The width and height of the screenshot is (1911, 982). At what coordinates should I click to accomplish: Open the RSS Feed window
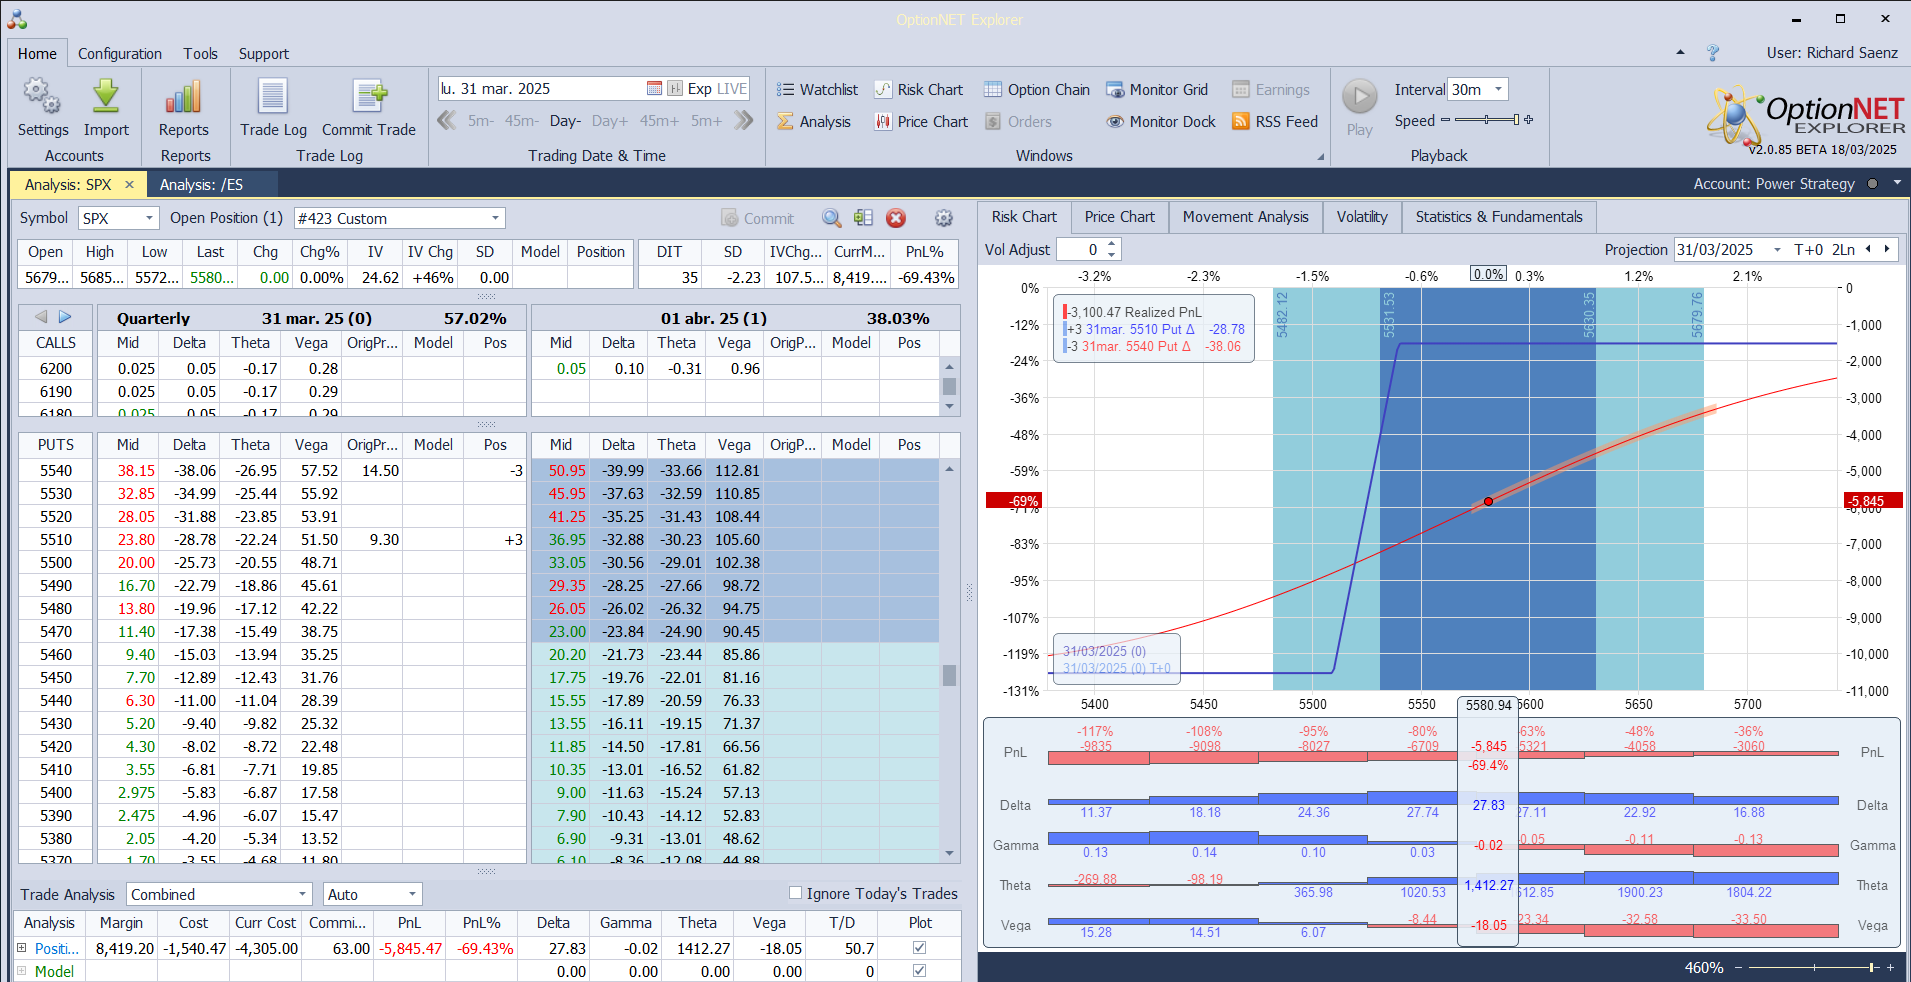point(1275,121)
